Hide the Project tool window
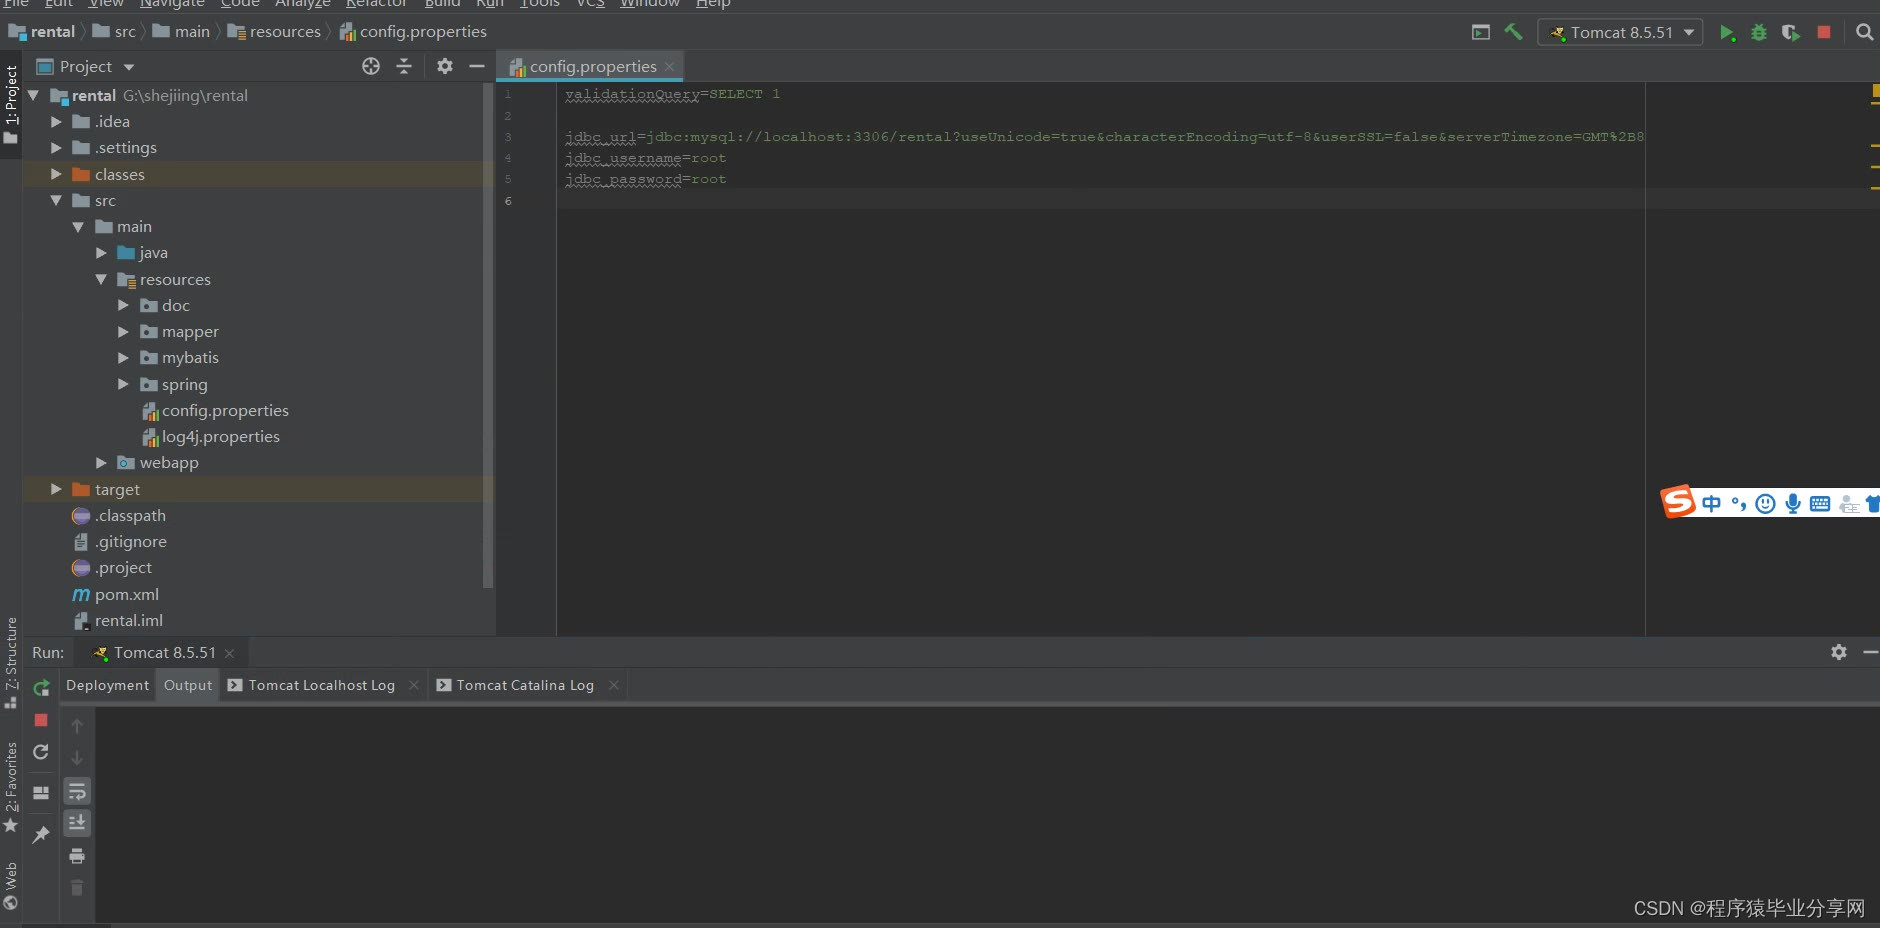1880x928 pixels. tap(477, 66)
